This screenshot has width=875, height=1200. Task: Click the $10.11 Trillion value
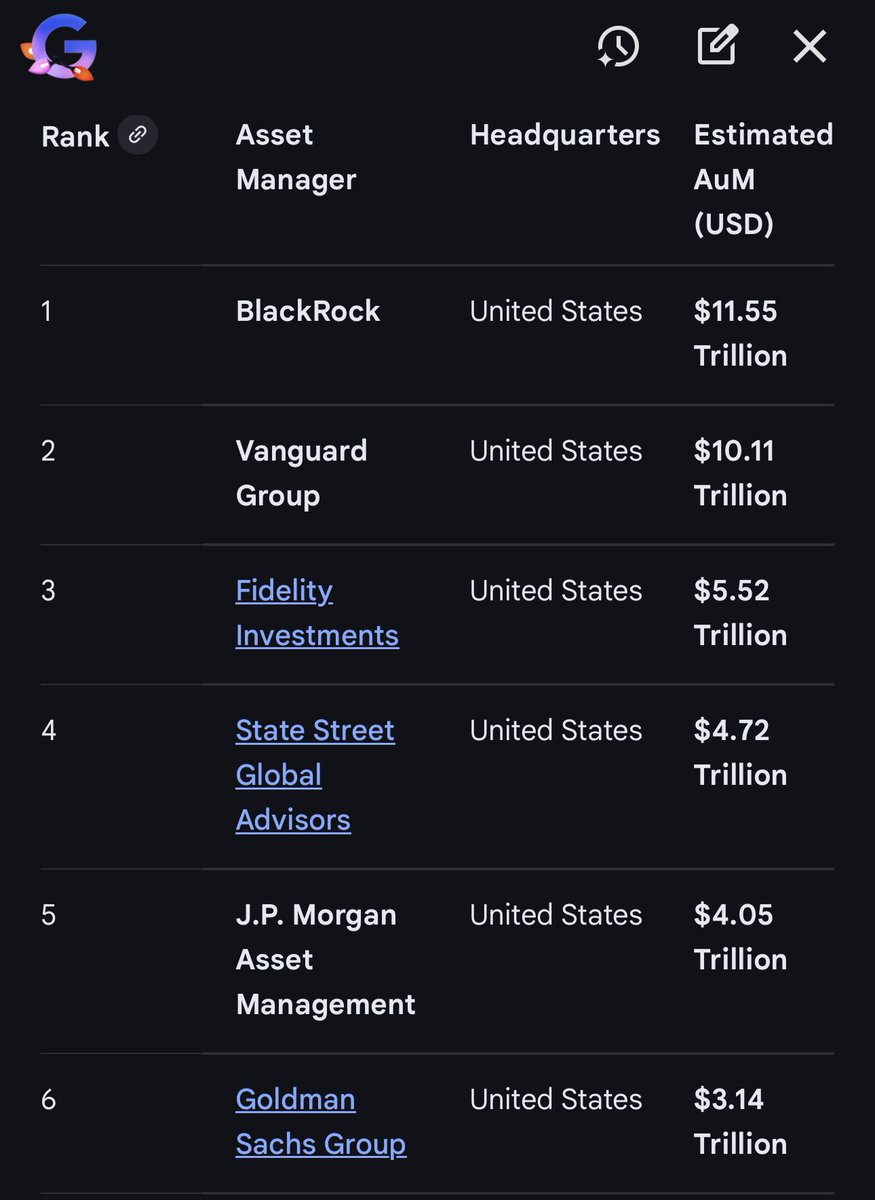coord(740,472)
